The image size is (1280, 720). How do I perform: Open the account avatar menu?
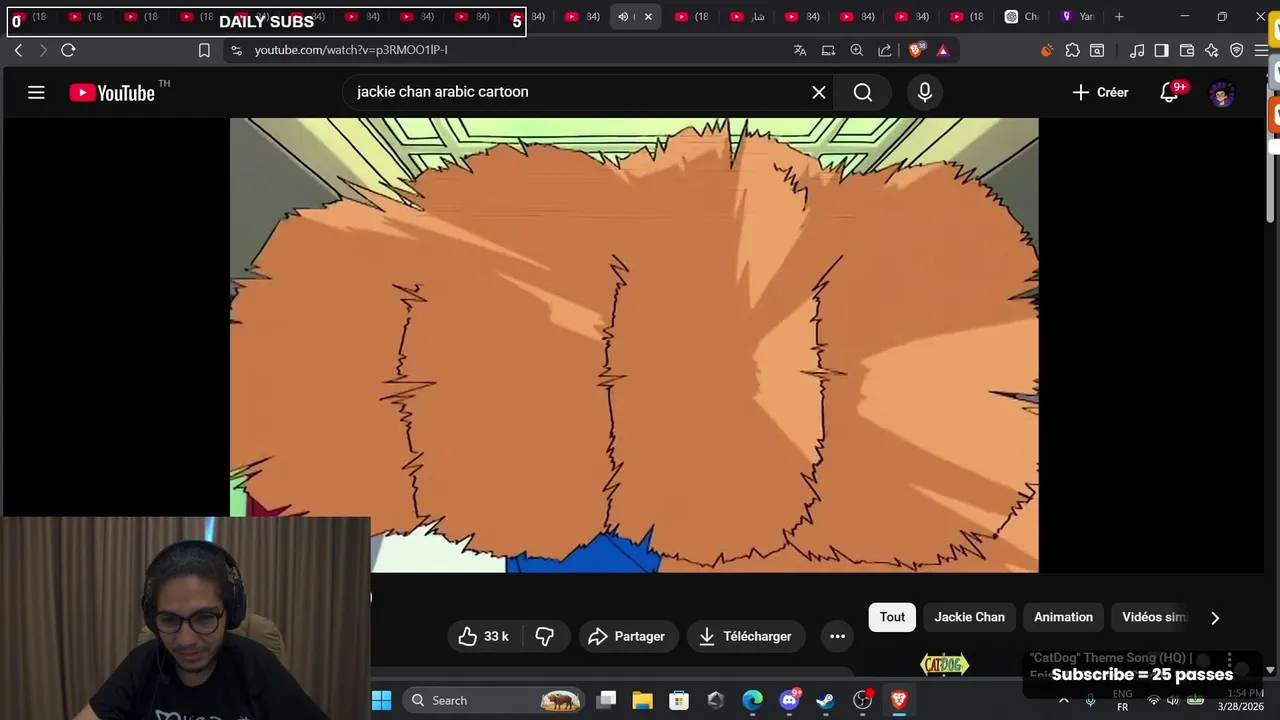click(x=1221, y=93)
